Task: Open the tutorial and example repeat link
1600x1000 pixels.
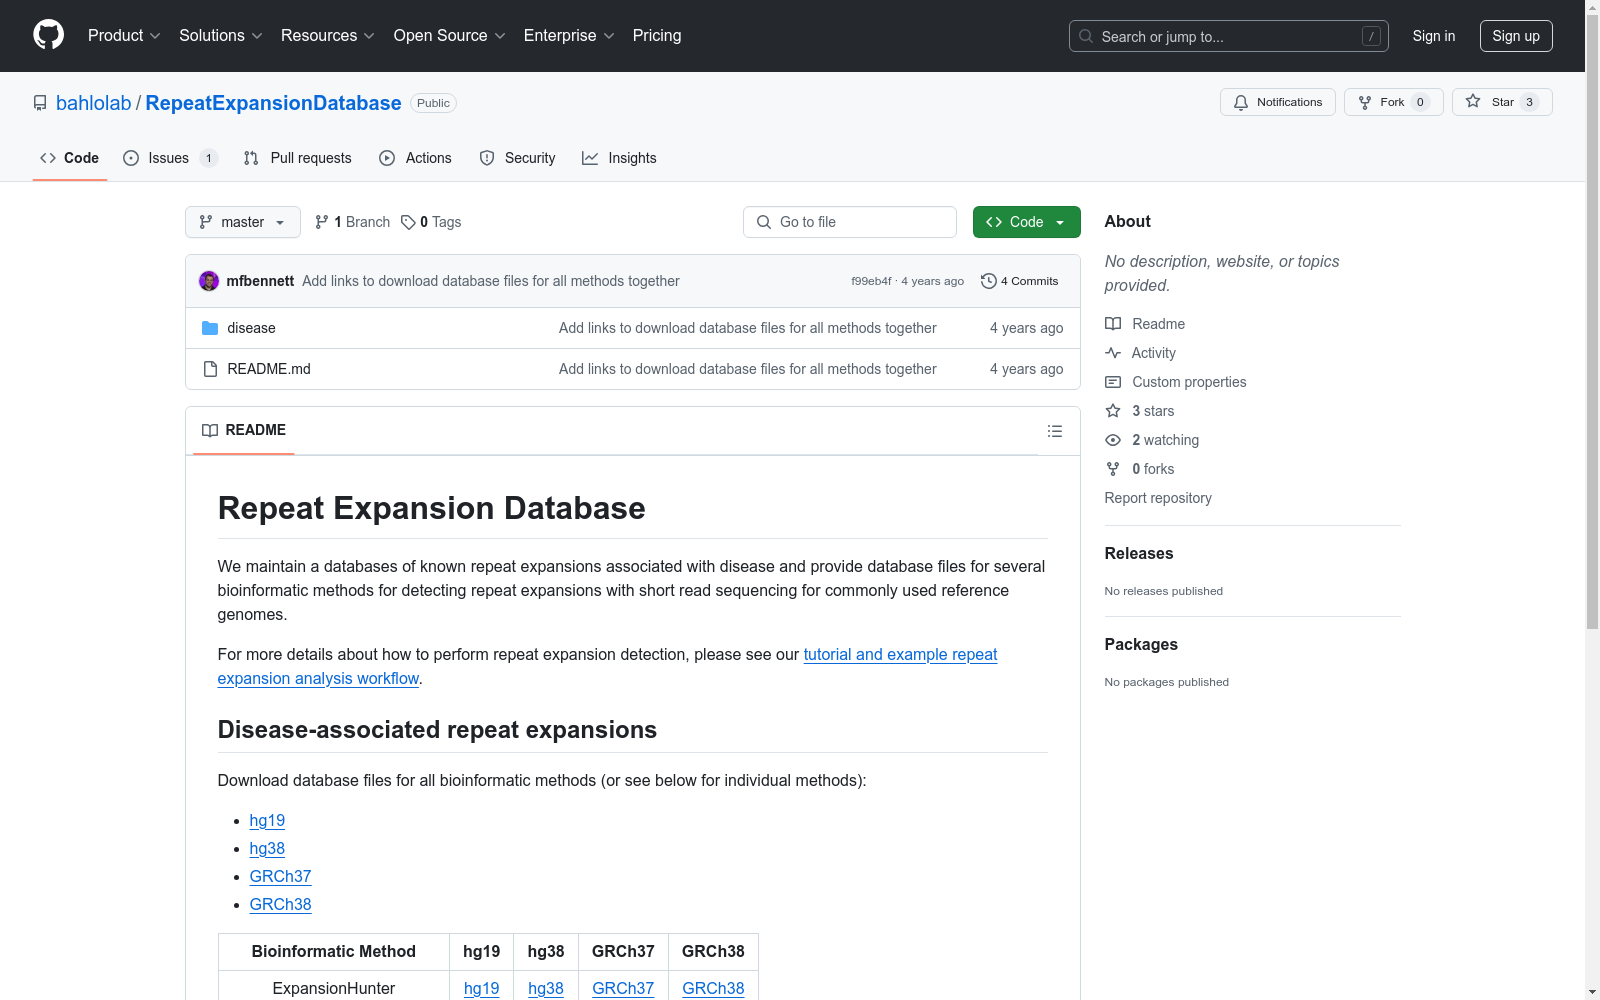Action: 900,654
